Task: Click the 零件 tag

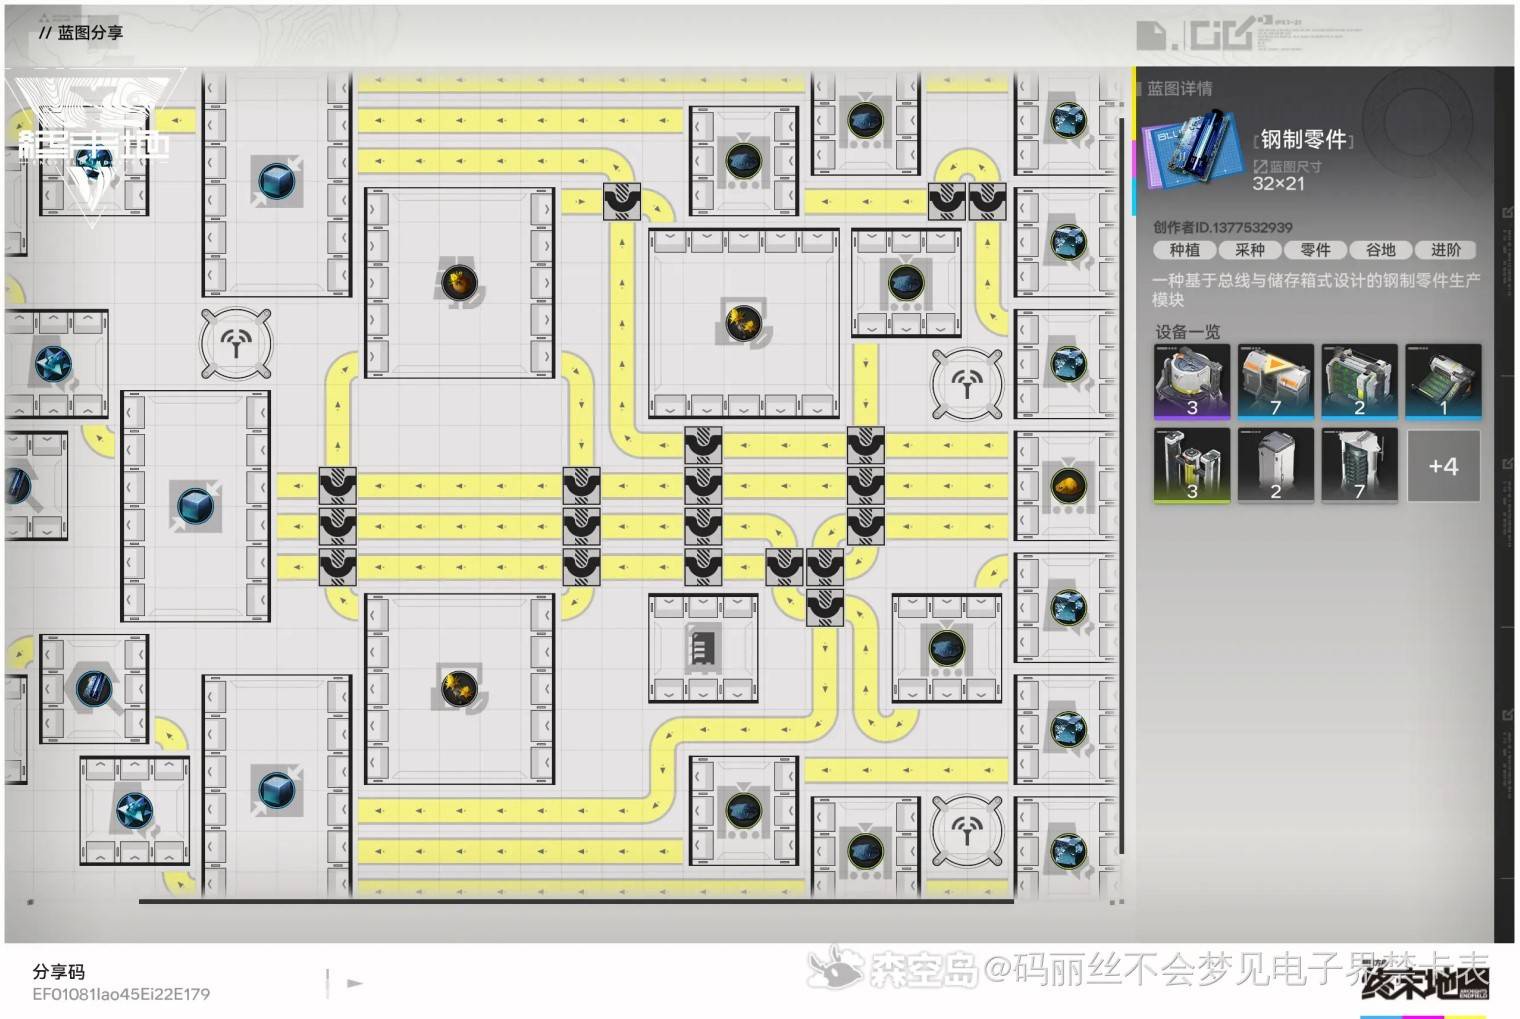Action: (1315, 250)
